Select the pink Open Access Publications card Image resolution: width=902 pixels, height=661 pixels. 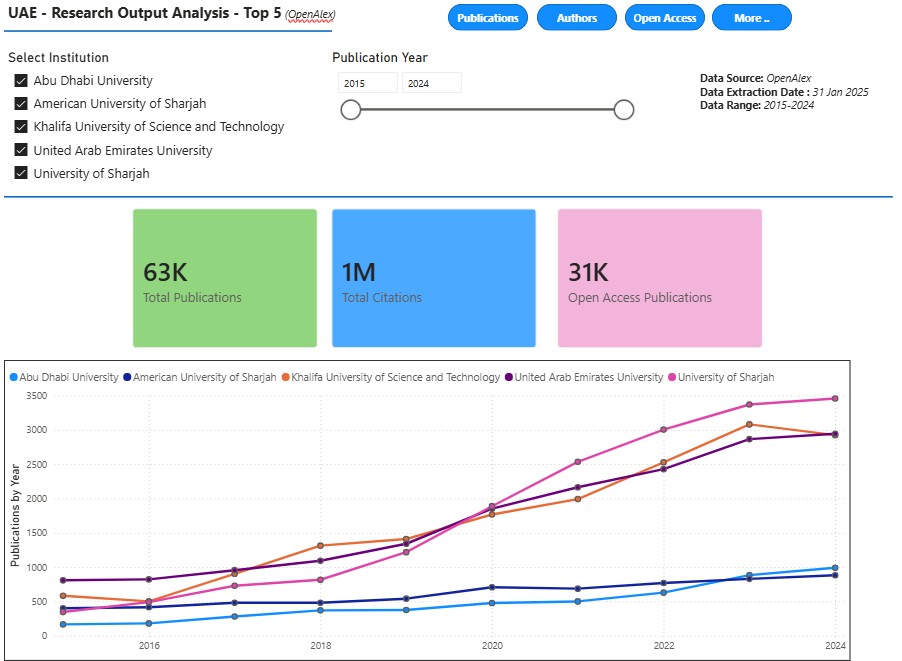point(659,278)
